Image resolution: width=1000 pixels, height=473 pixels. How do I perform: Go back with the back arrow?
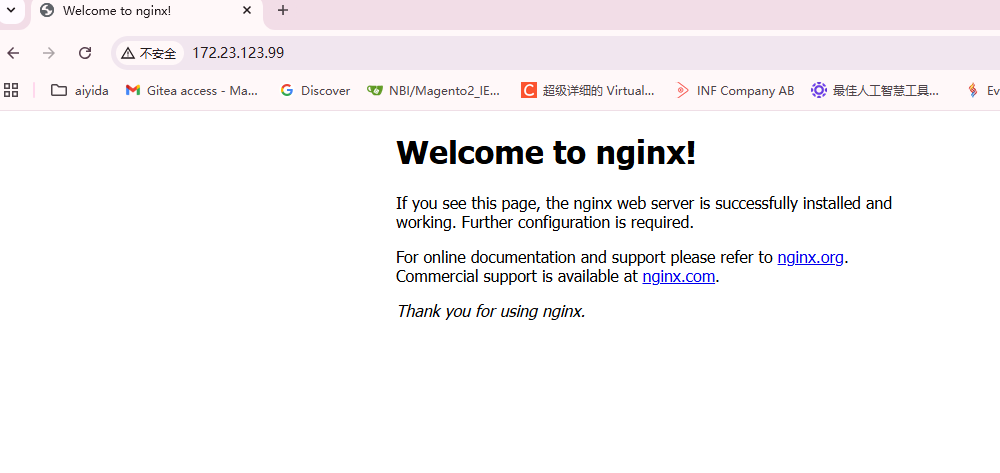(x=13, y=53)
